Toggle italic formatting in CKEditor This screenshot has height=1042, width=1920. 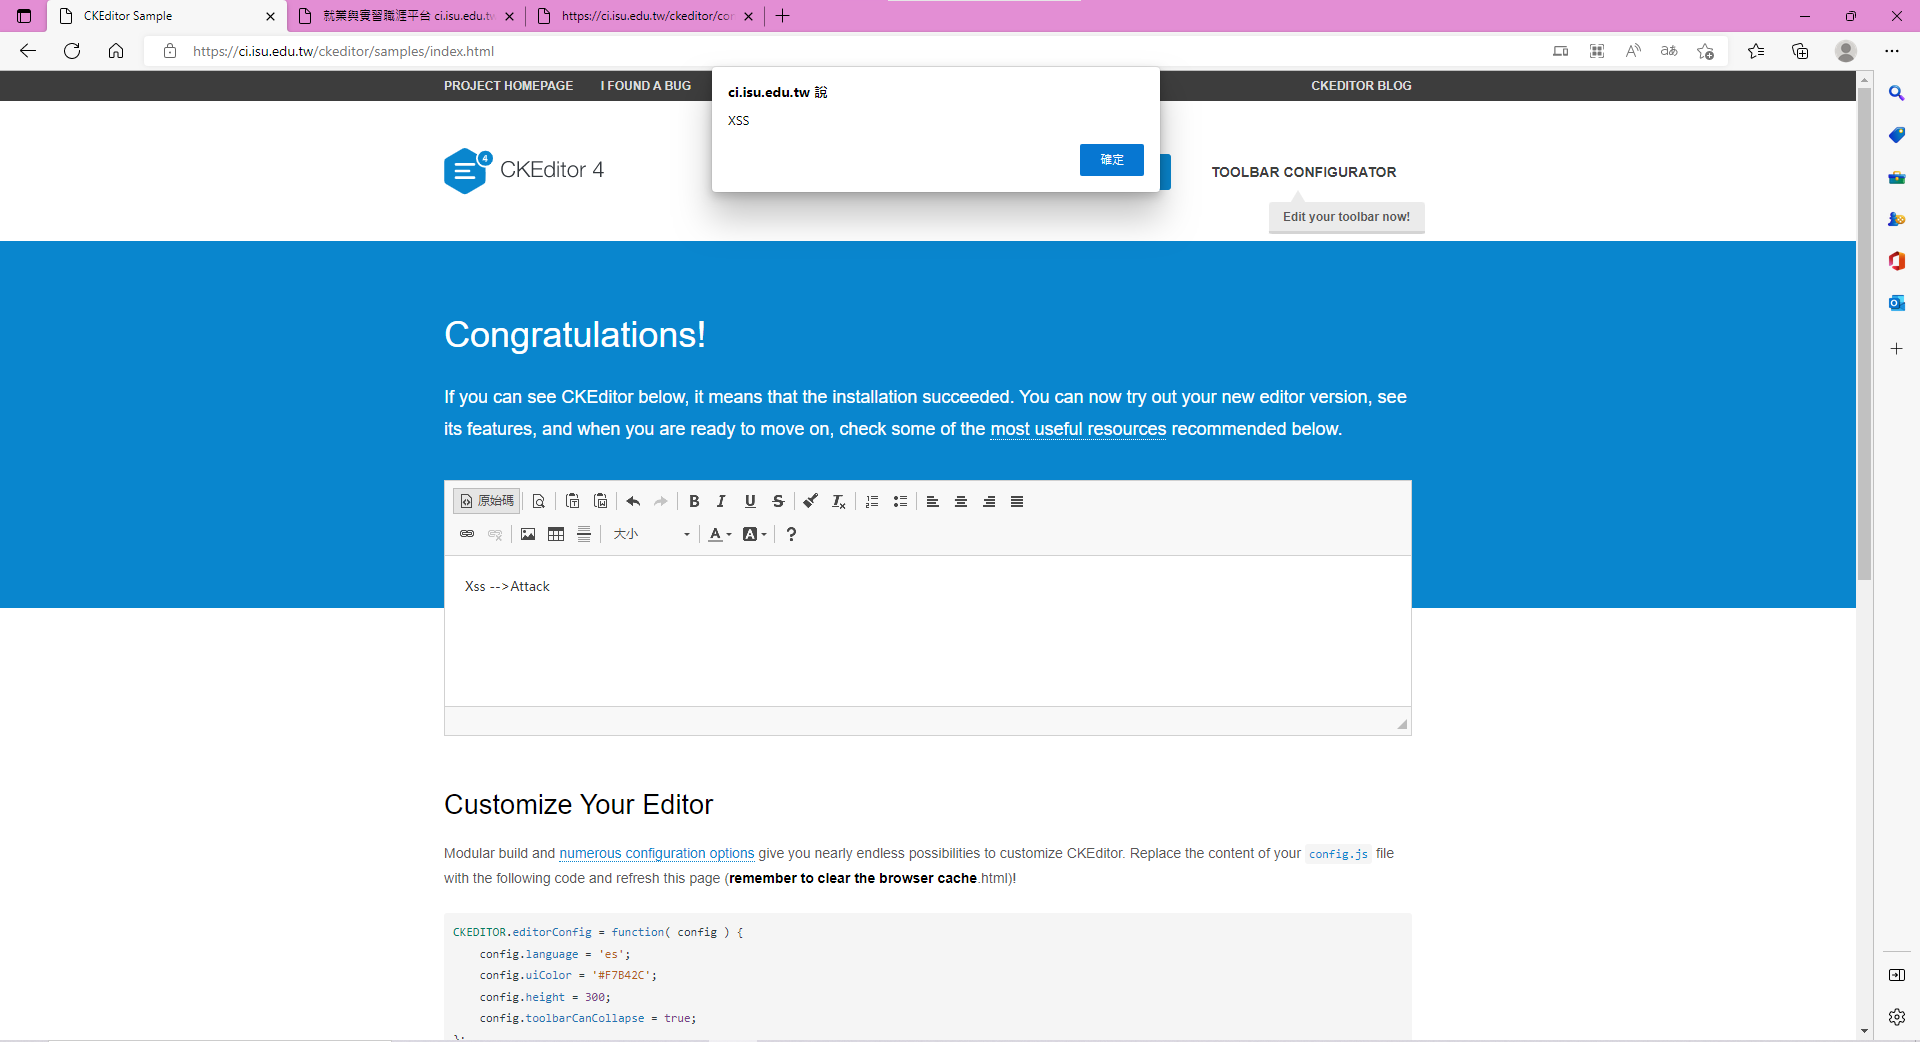pyautogui.click(x=721, y=501)
